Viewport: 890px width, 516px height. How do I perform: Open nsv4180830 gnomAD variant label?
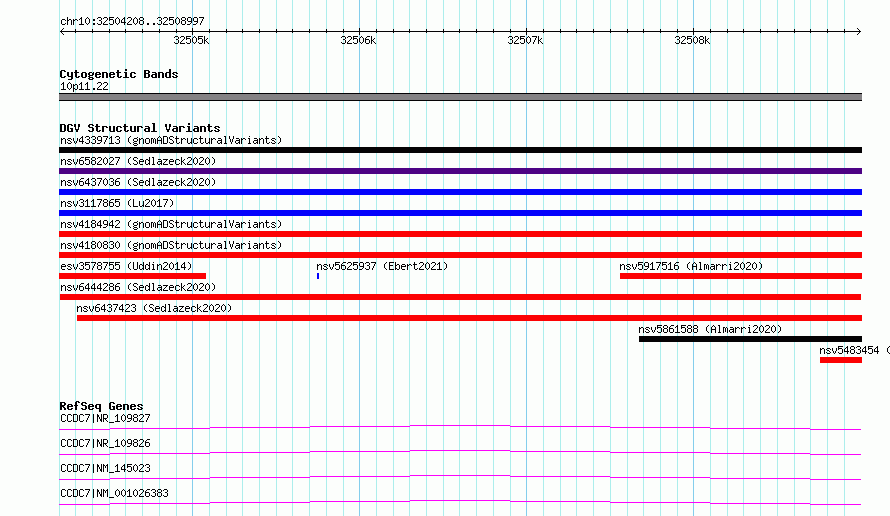click(171, 245)
